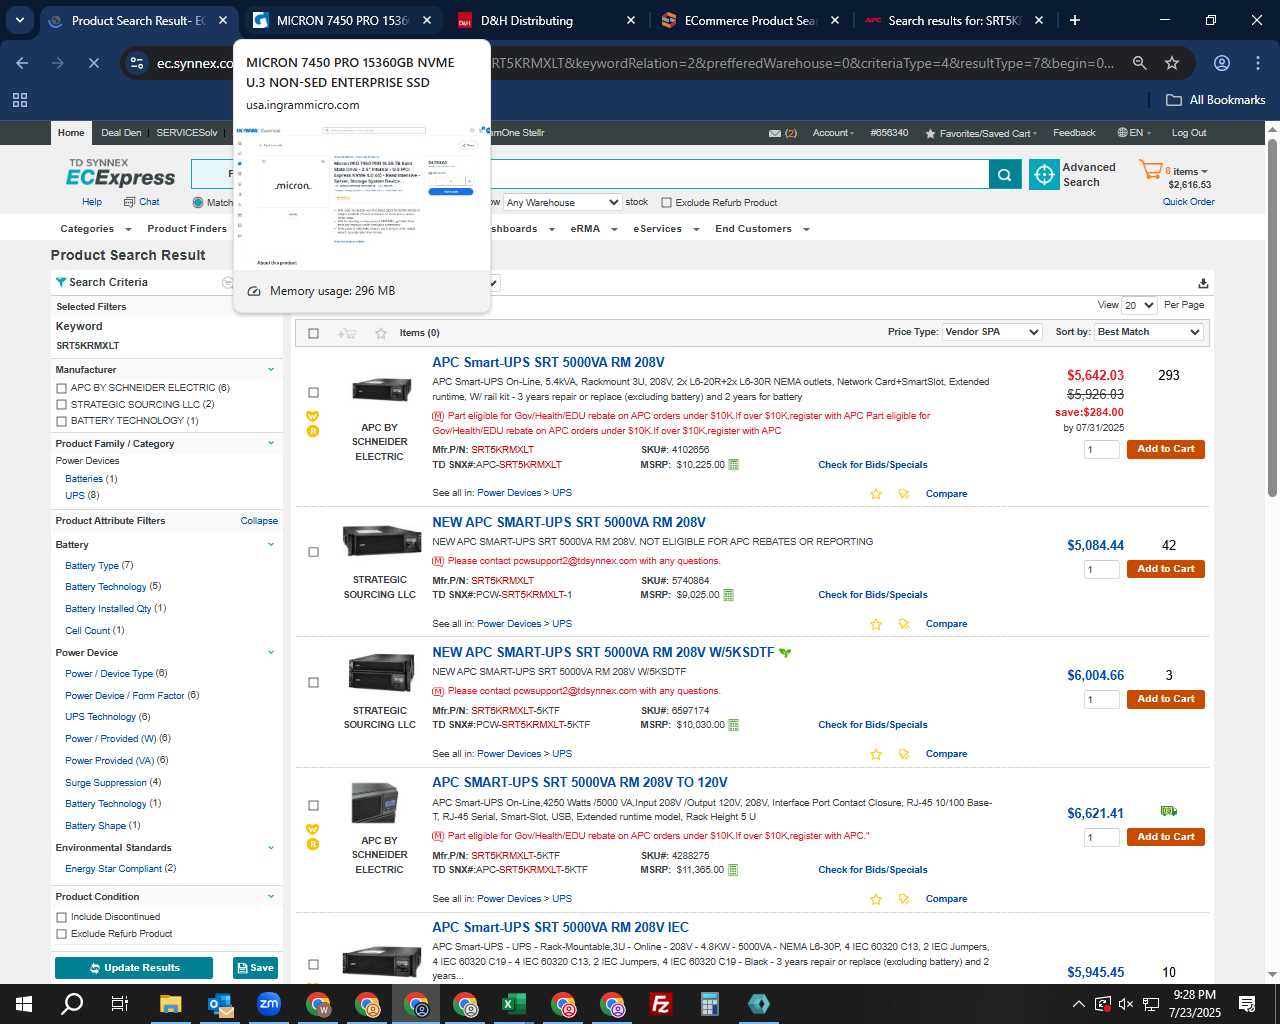Viewport: 1280px width, 1024px height.
Task: Check APC BY SCHNEIDER ELECTRIC manufacturer filter
Action: (x=62, y=388)
